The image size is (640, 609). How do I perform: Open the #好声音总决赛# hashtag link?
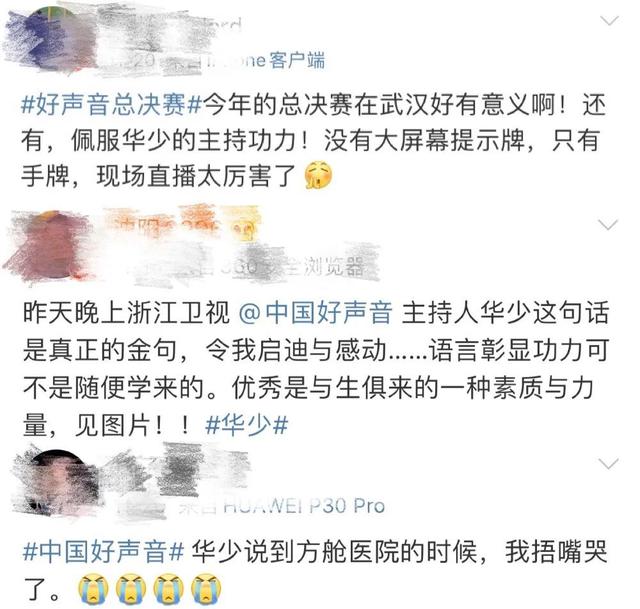[111, 104]
